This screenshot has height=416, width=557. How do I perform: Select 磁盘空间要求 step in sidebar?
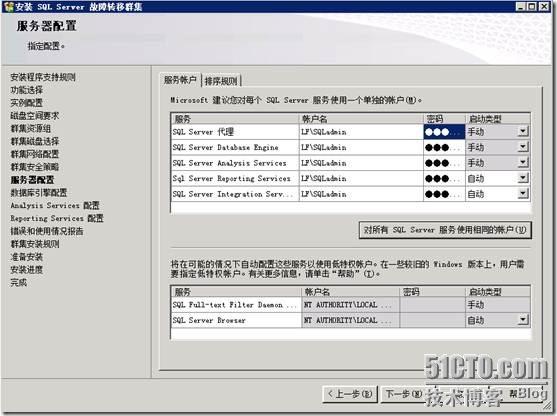click(x=35, y=115)
